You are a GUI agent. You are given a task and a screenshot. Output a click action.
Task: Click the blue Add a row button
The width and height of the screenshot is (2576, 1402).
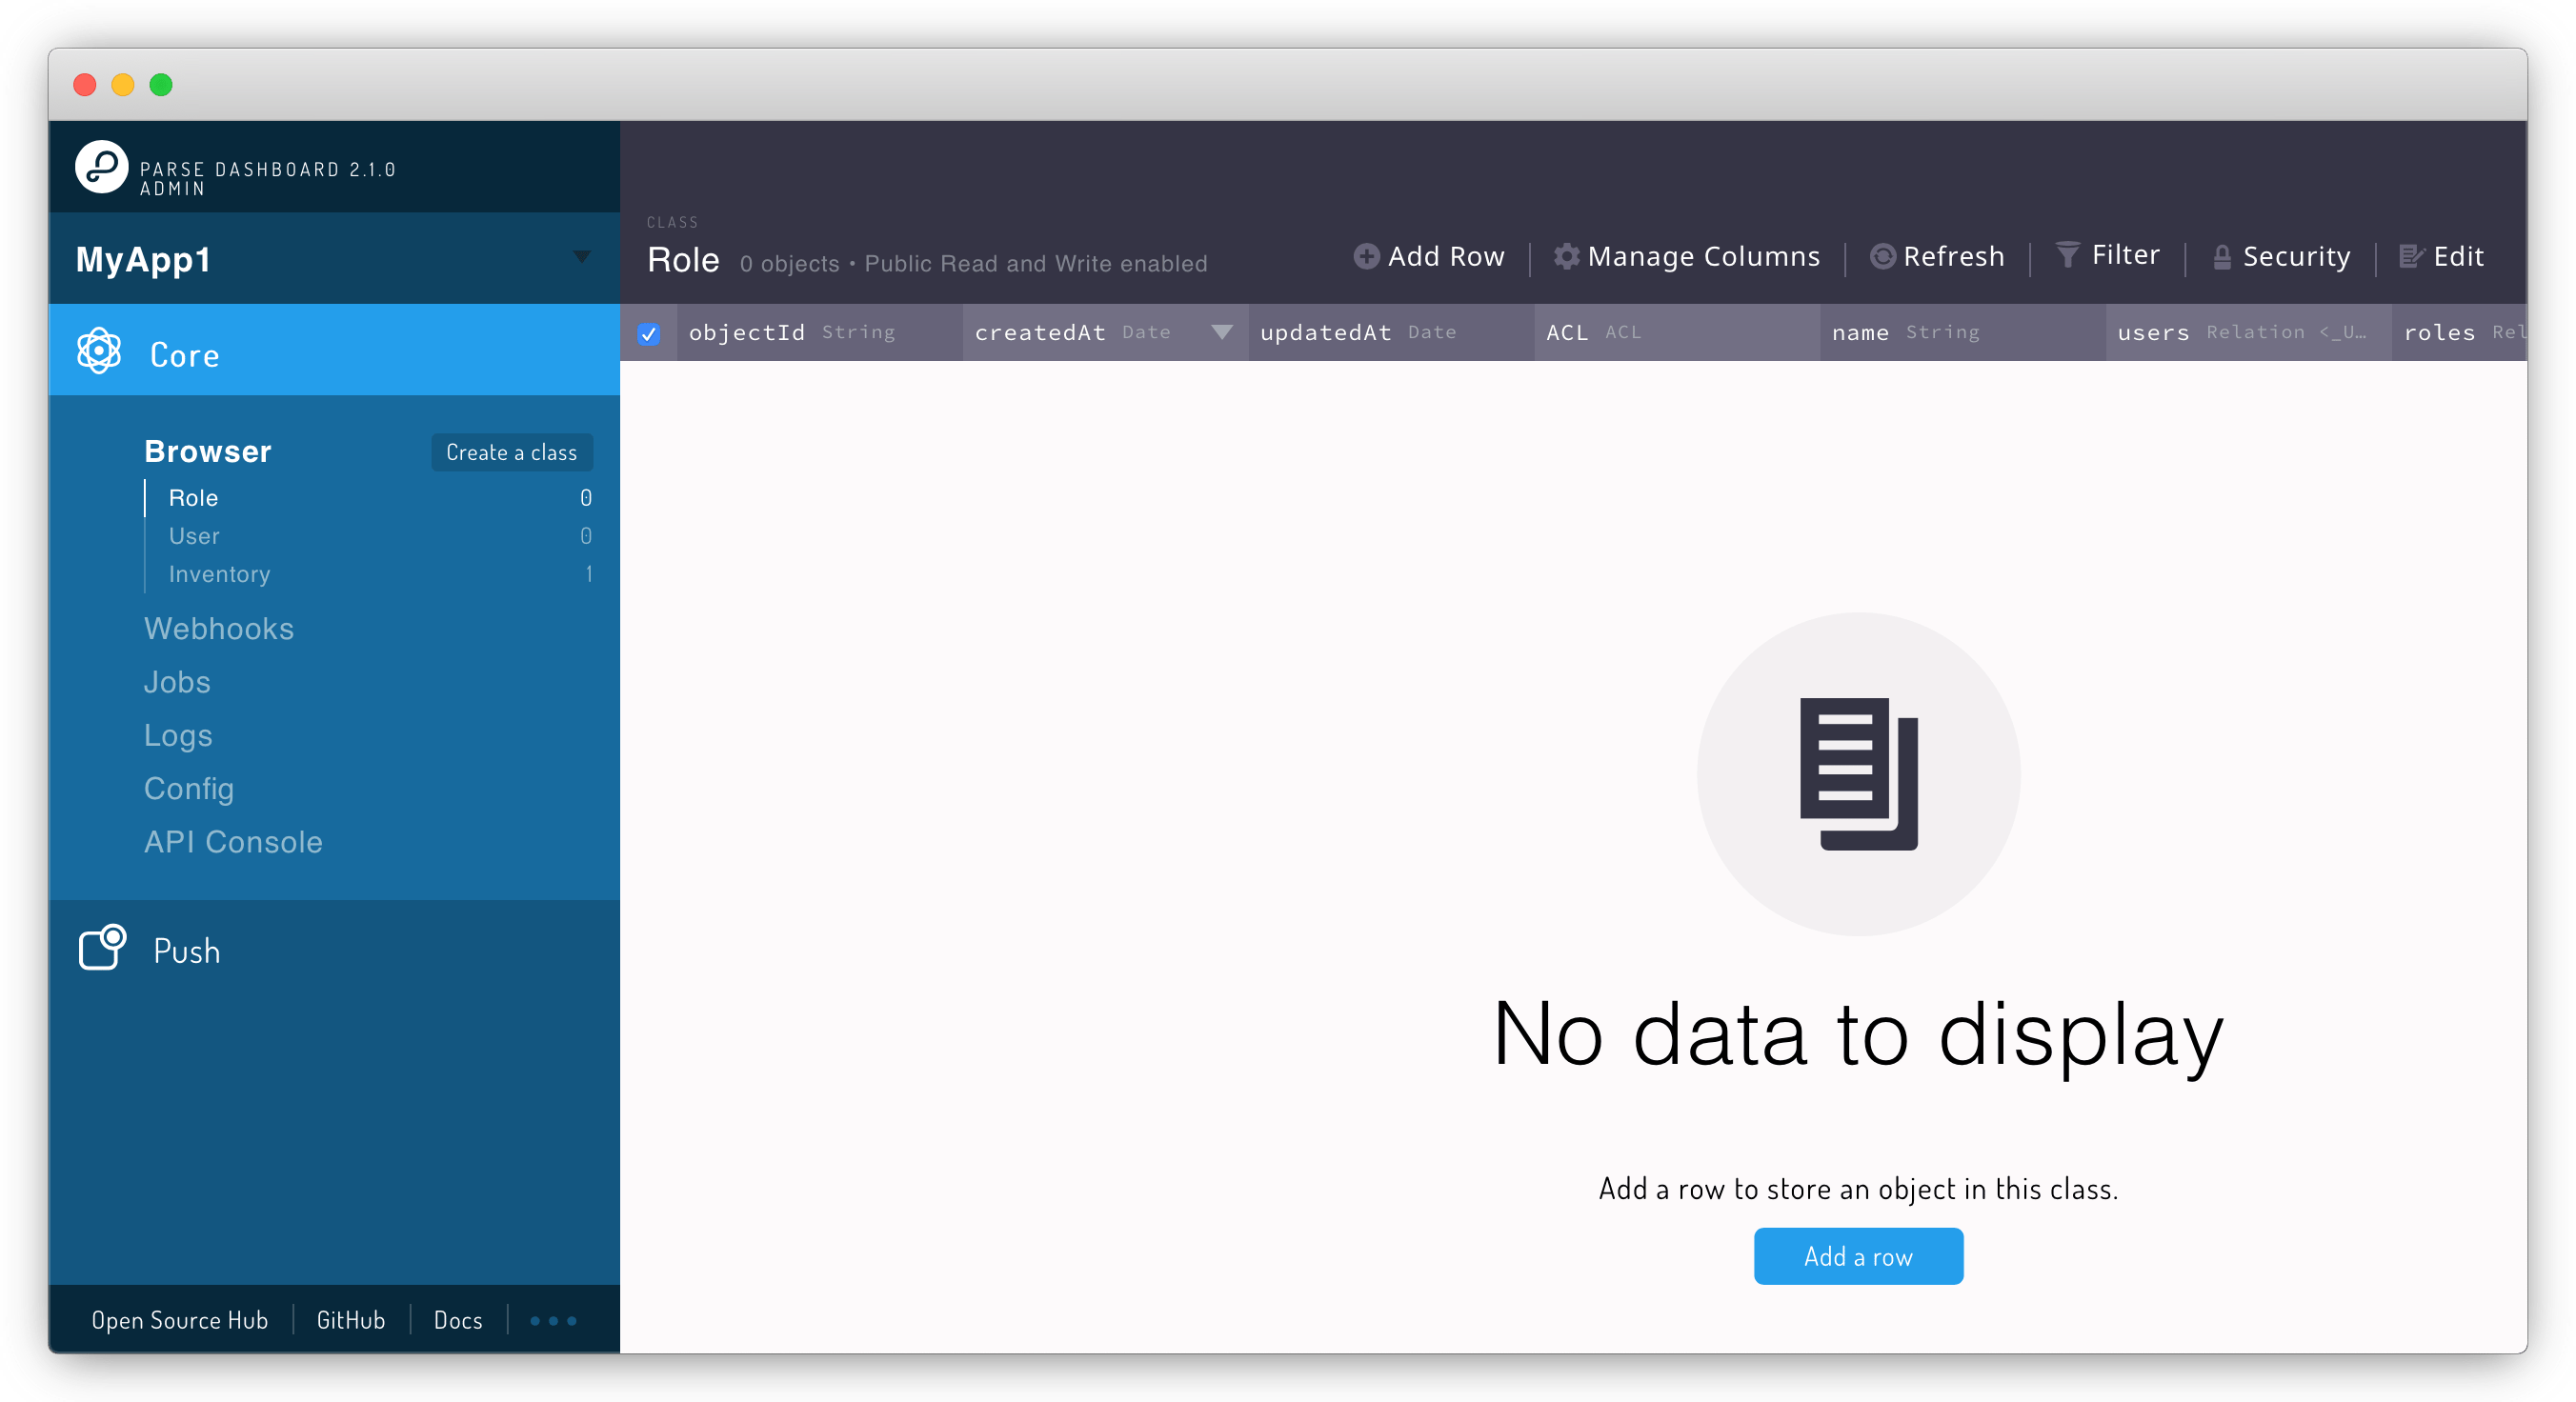pyautogui.click(x=1858, y=1256)
